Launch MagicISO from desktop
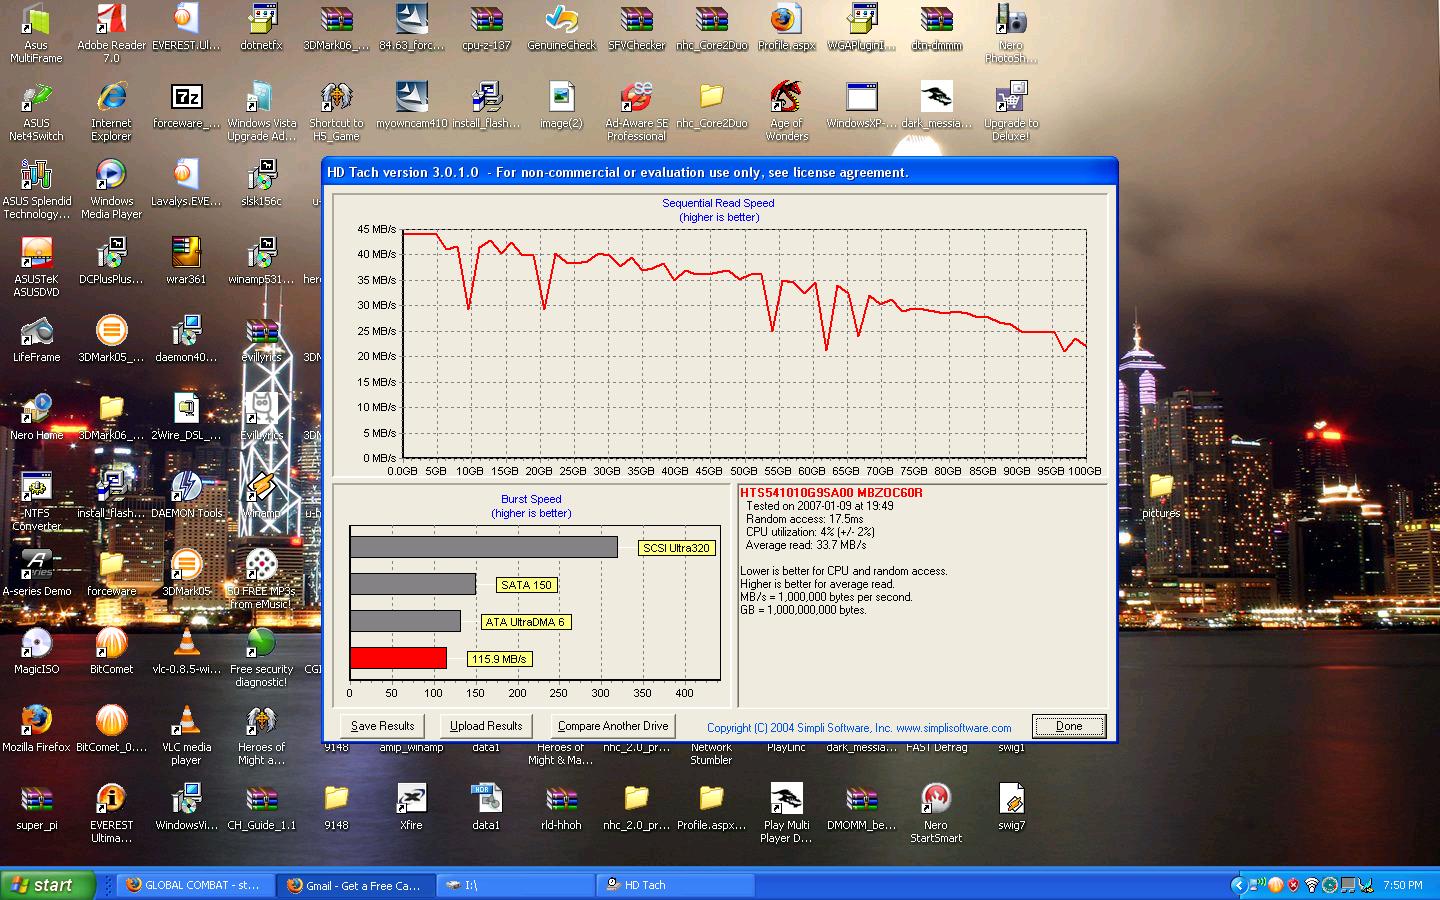This screenshot has height=900, width=1440. point(36,651)
